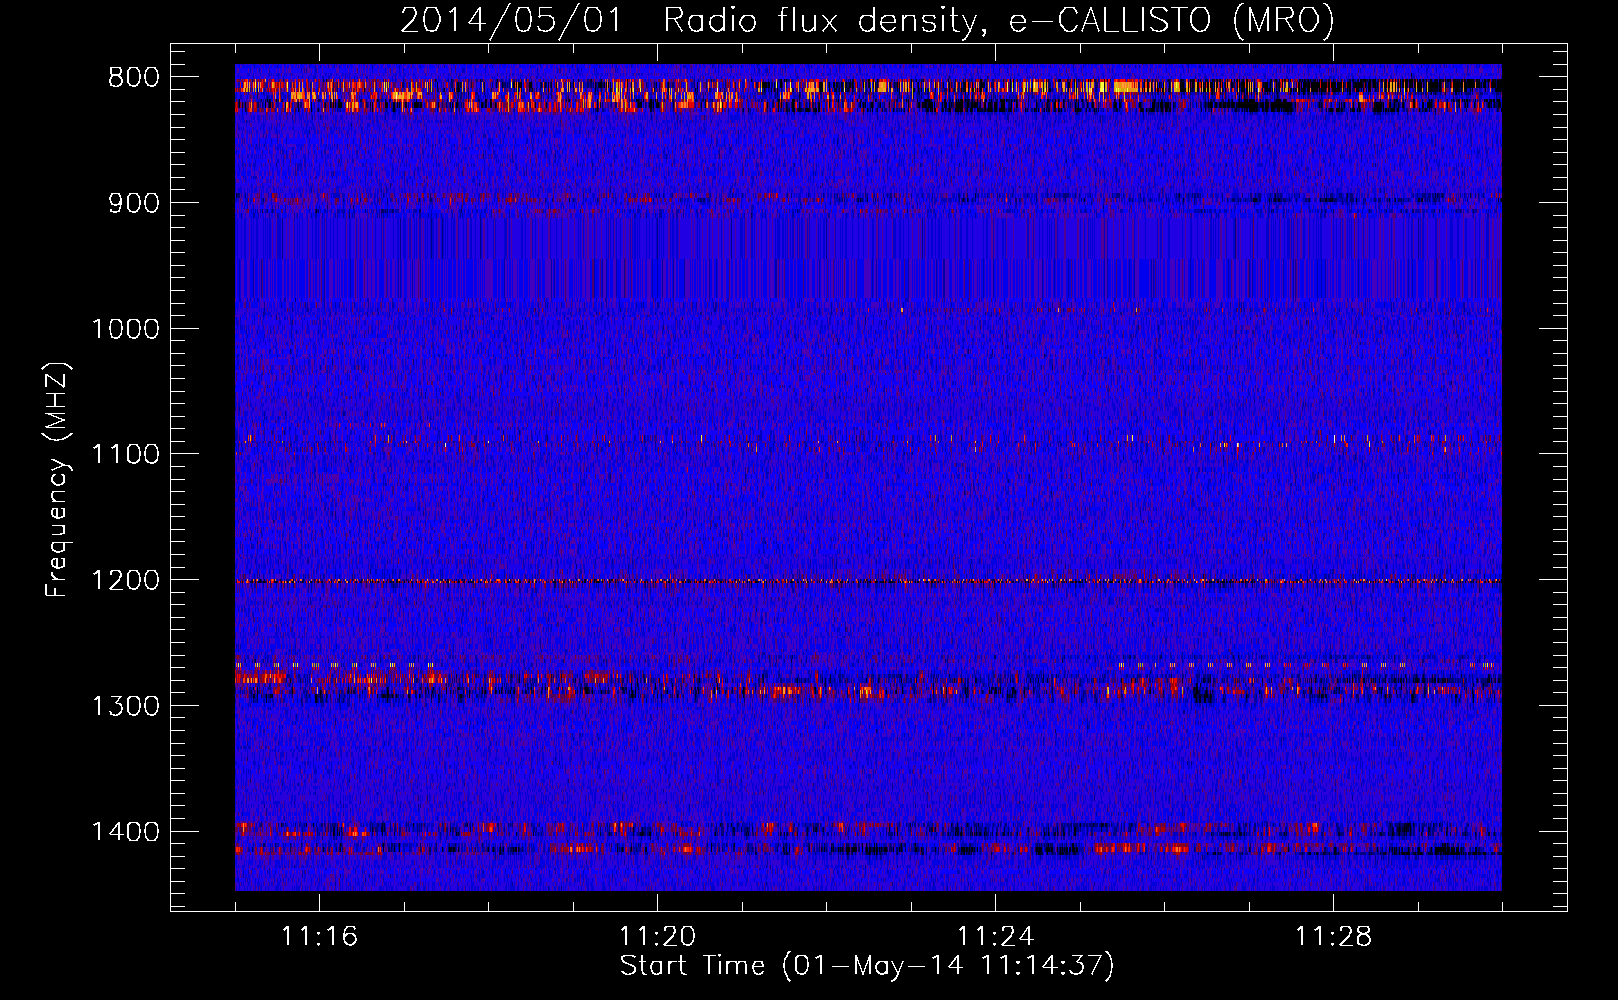The width and height of the screenshot is (1618, 1000).
Task: Click the 'Frequency (MHZ)' axis title
Action: (x=58, y=479)
